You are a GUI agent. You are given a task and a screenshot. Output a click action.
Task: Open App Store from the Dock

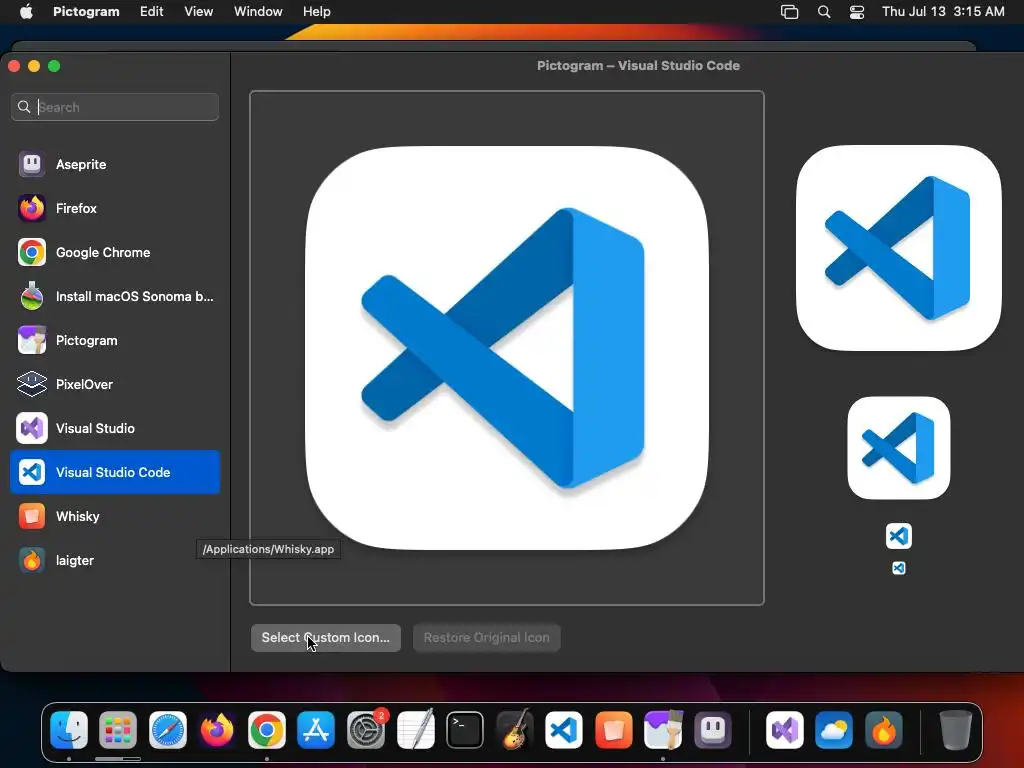point(316,729)
